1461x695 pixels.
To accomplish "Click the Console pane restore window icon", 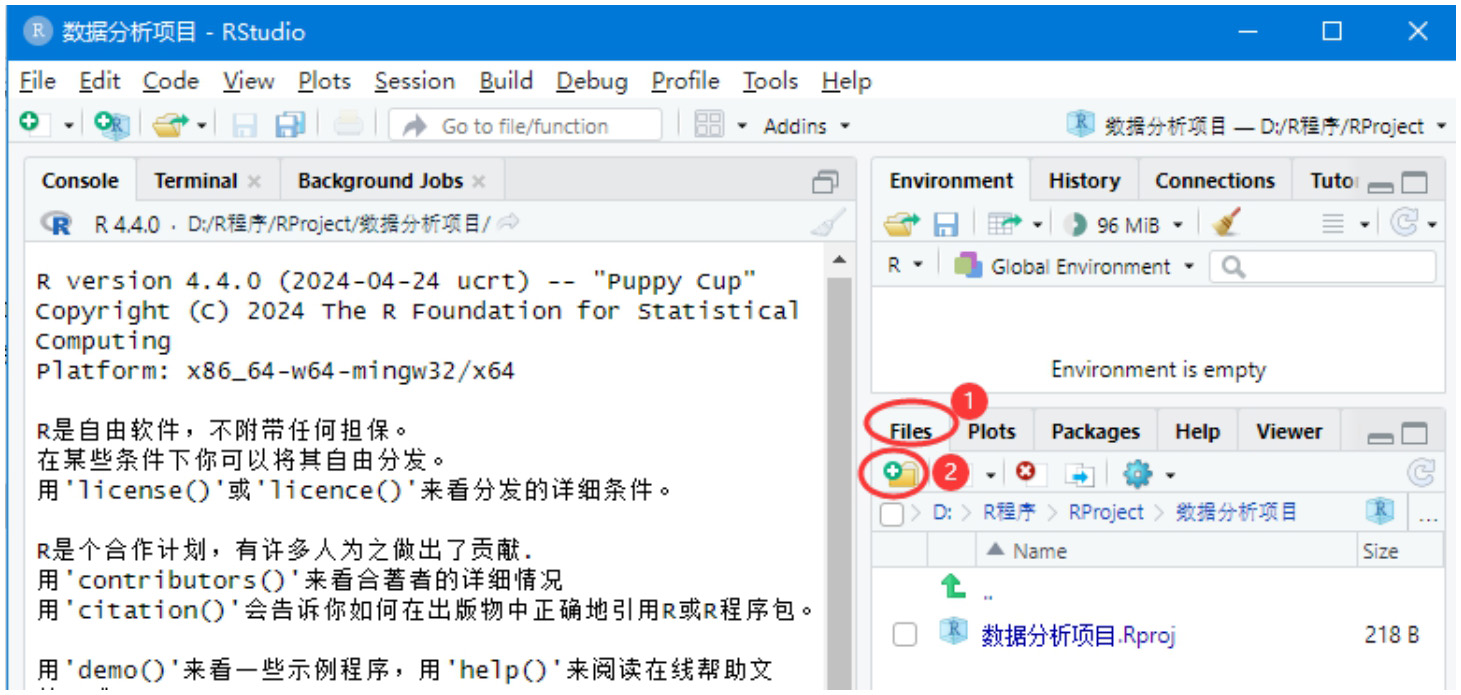I will [x=825, y=182].
